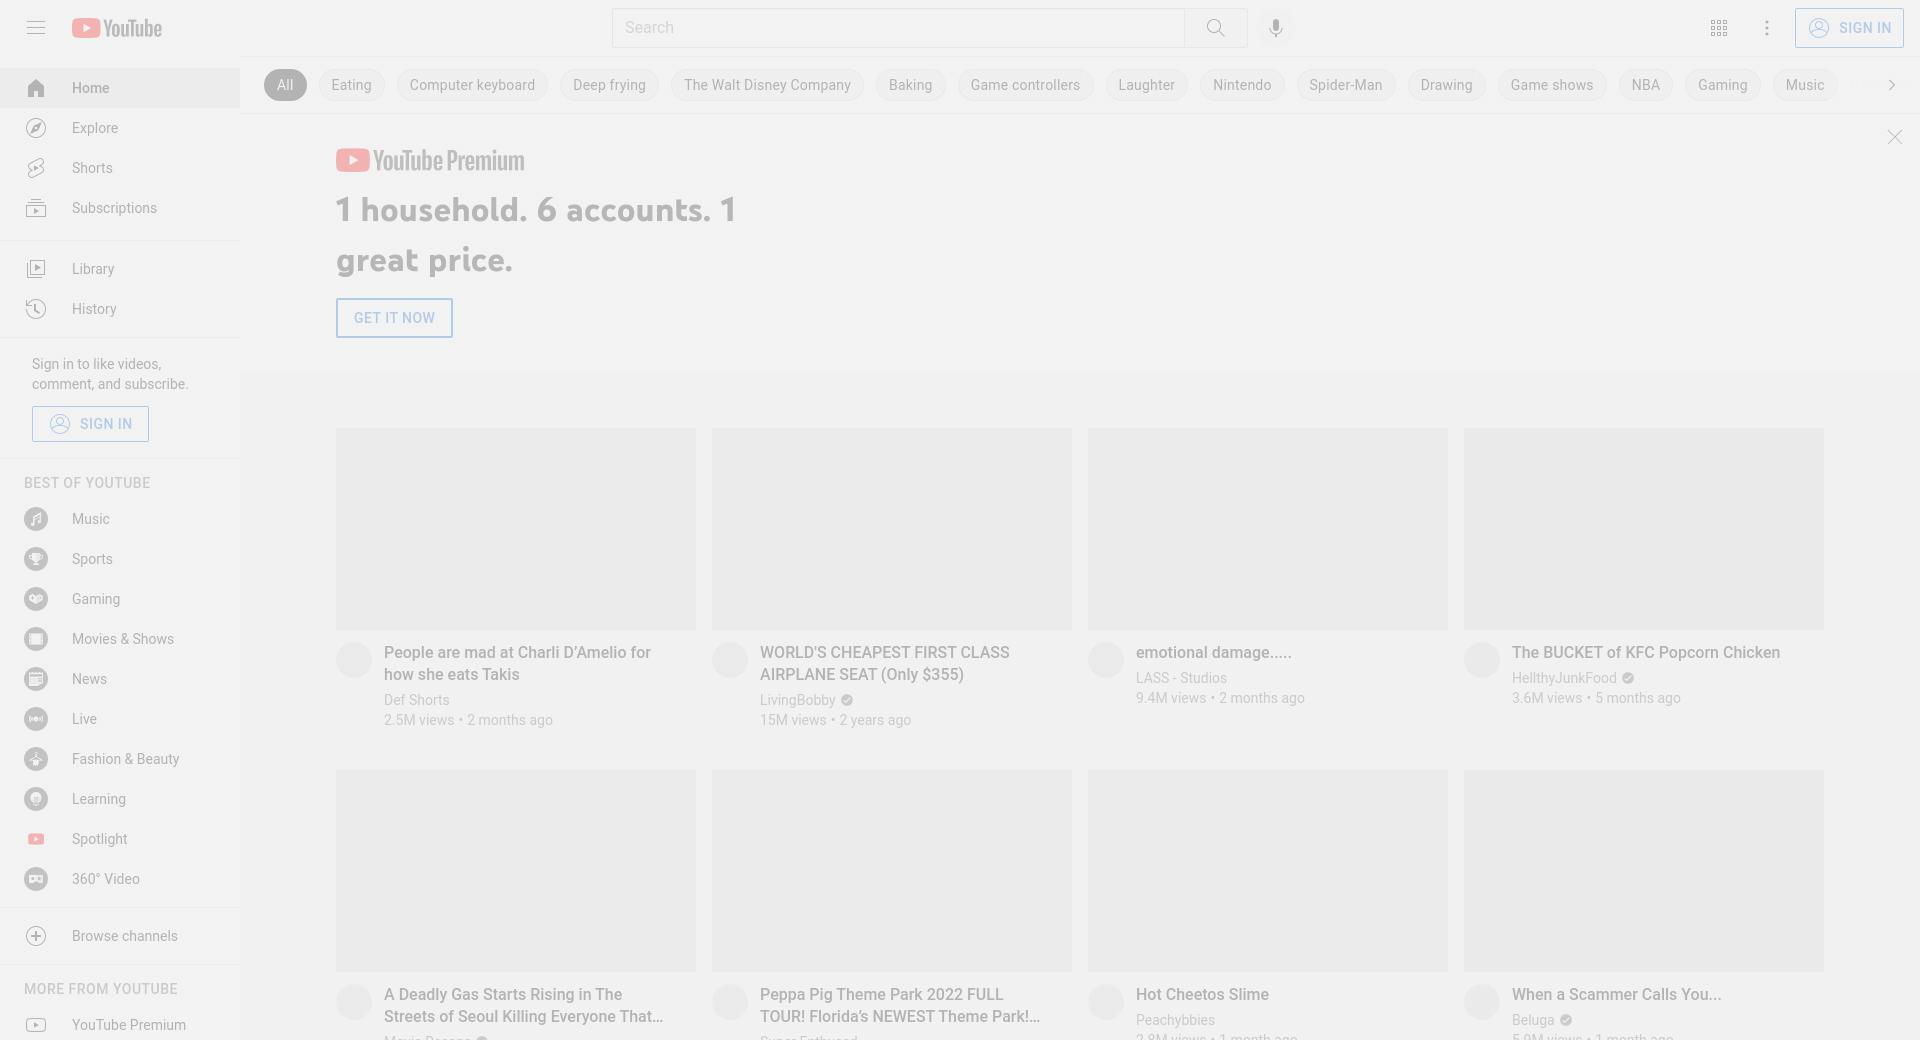Open Subscriptions in the sidebar
Viewport: 1920px width, 1040px height.
[x=120, y=208]
